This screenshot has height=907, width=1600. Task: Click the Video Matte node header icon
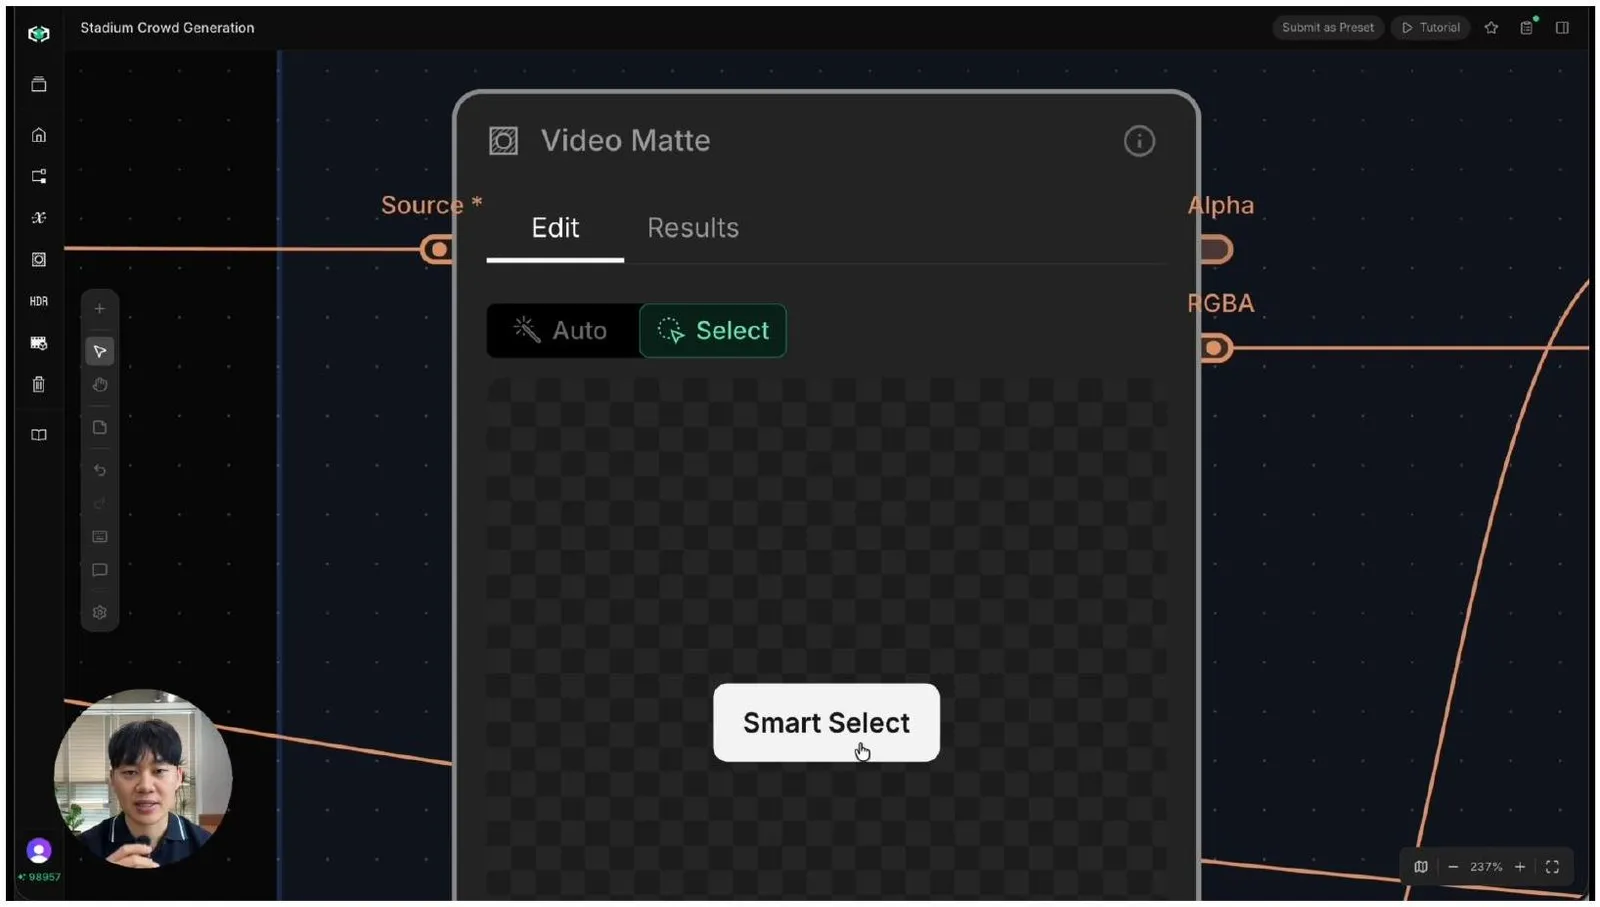click(503, 141)
